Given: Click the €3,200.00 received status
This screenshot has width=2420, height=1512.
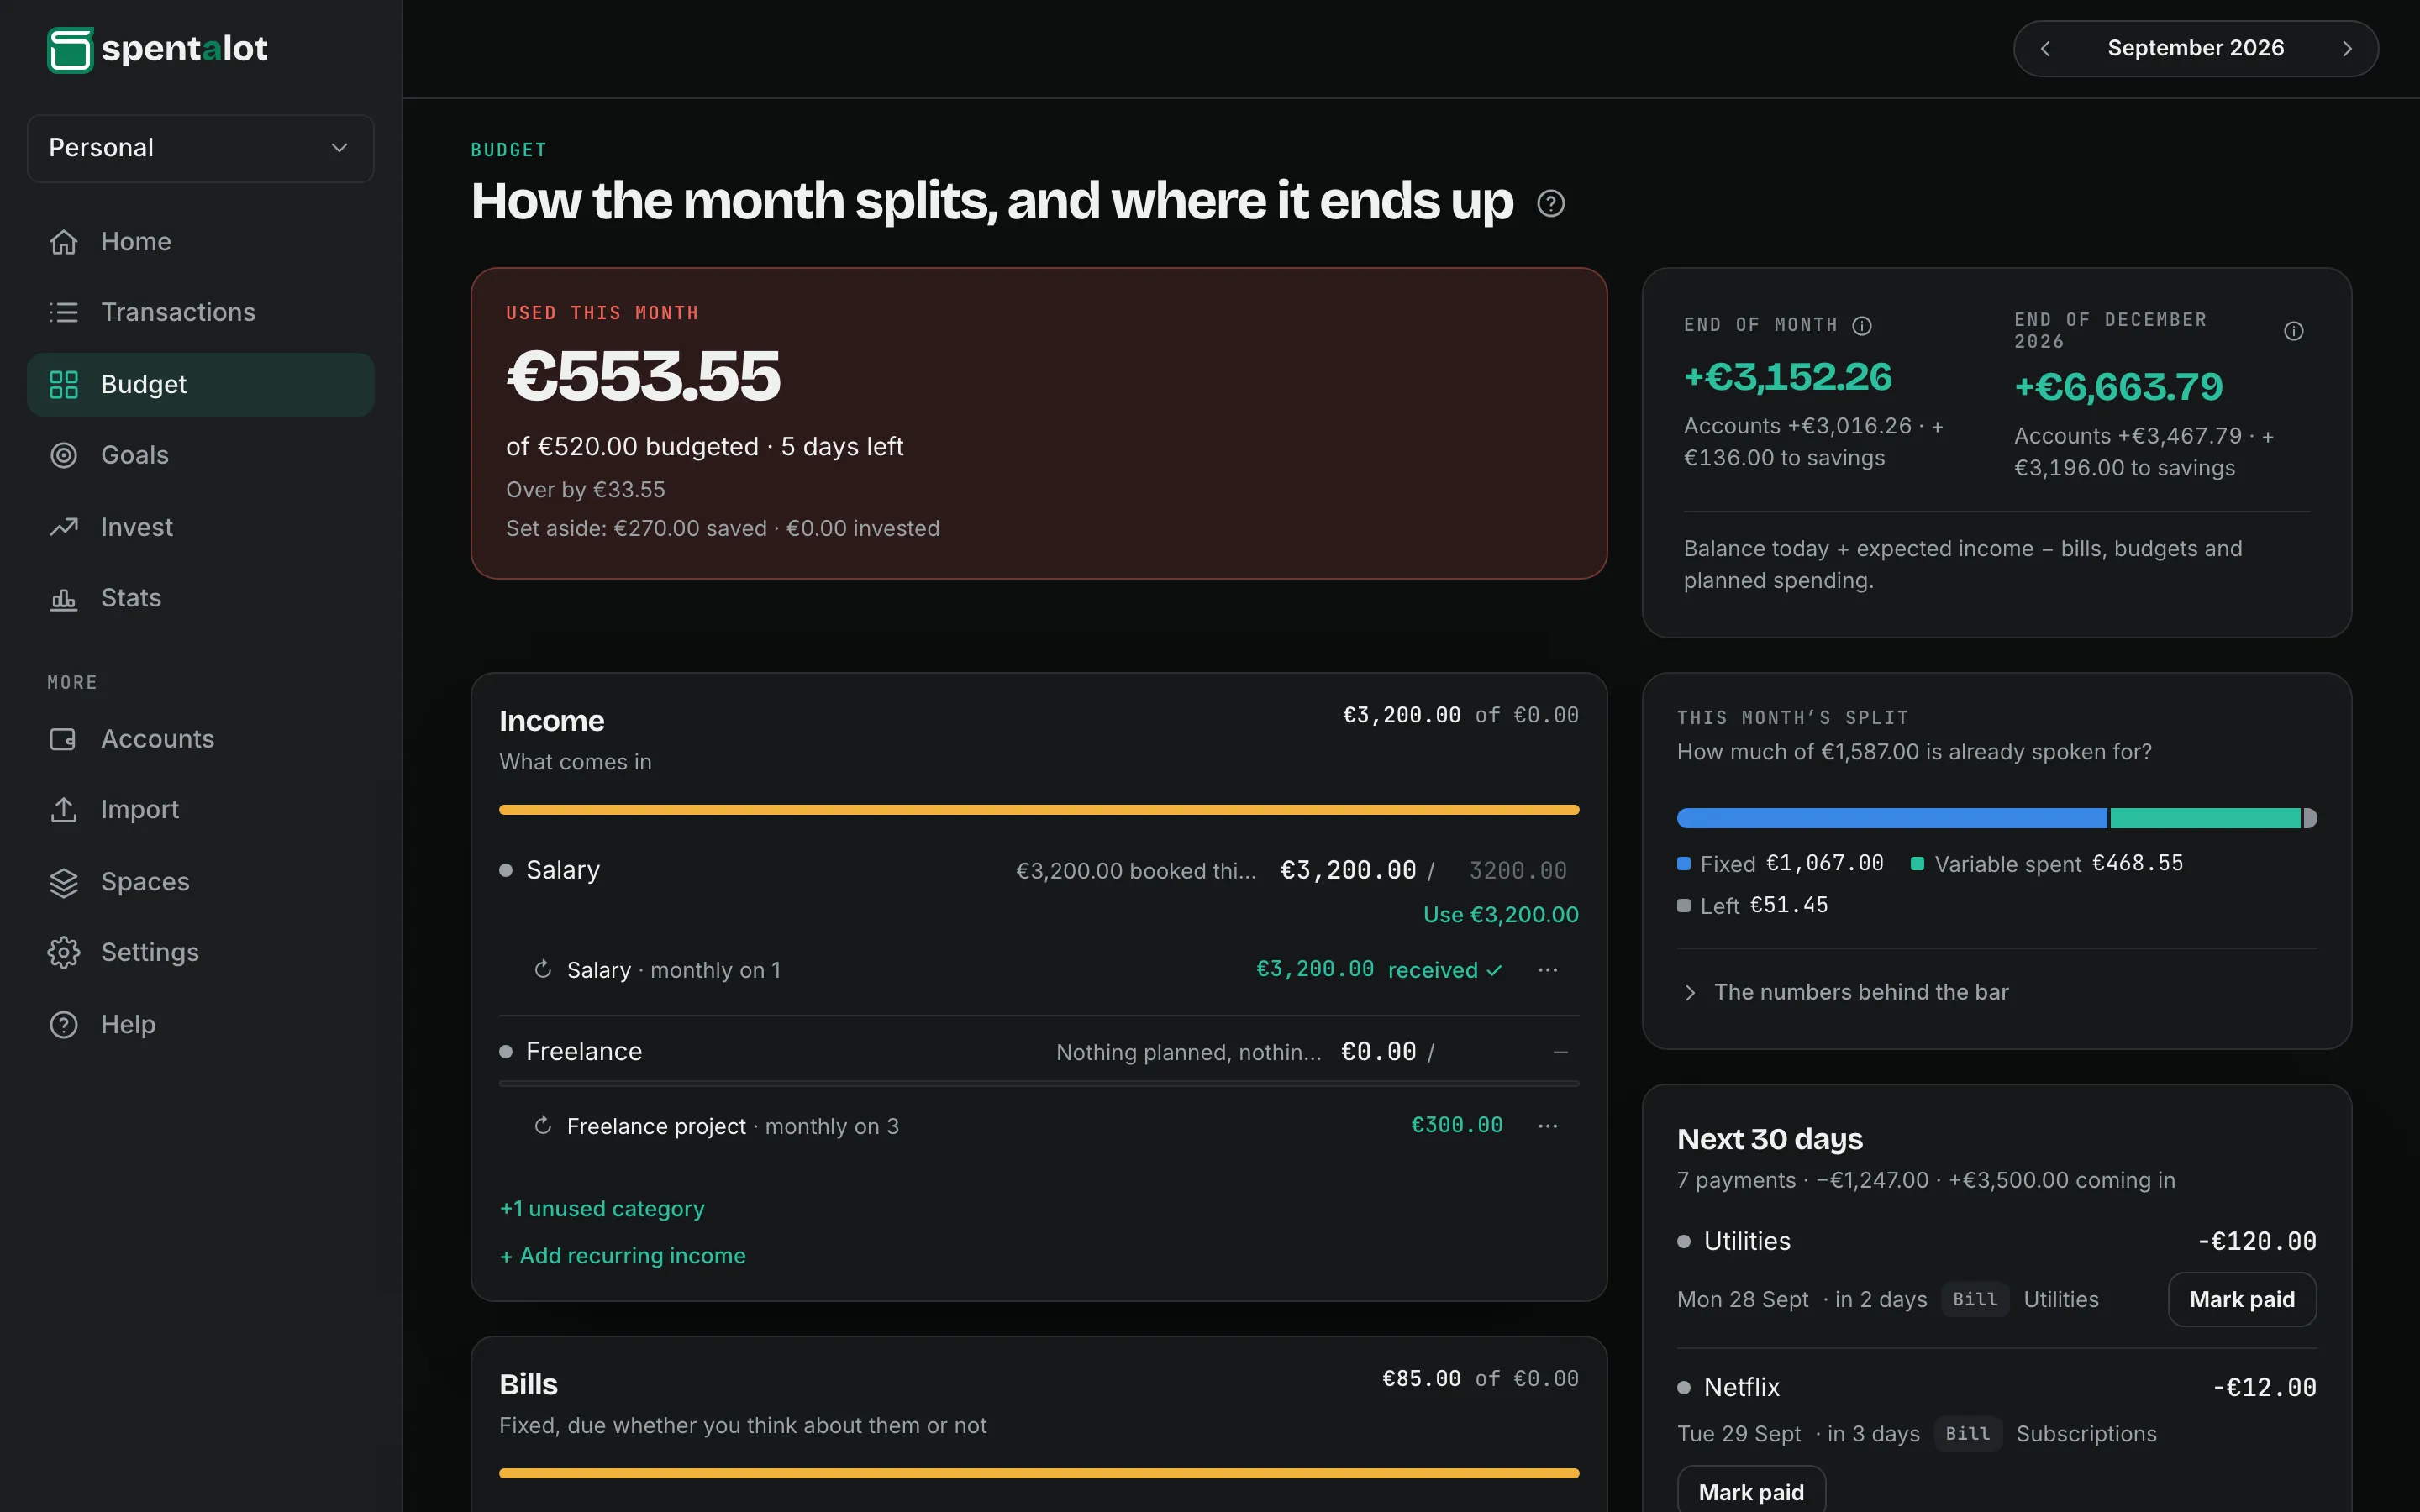Looking at the screenshot, I should click(1379, 969).
